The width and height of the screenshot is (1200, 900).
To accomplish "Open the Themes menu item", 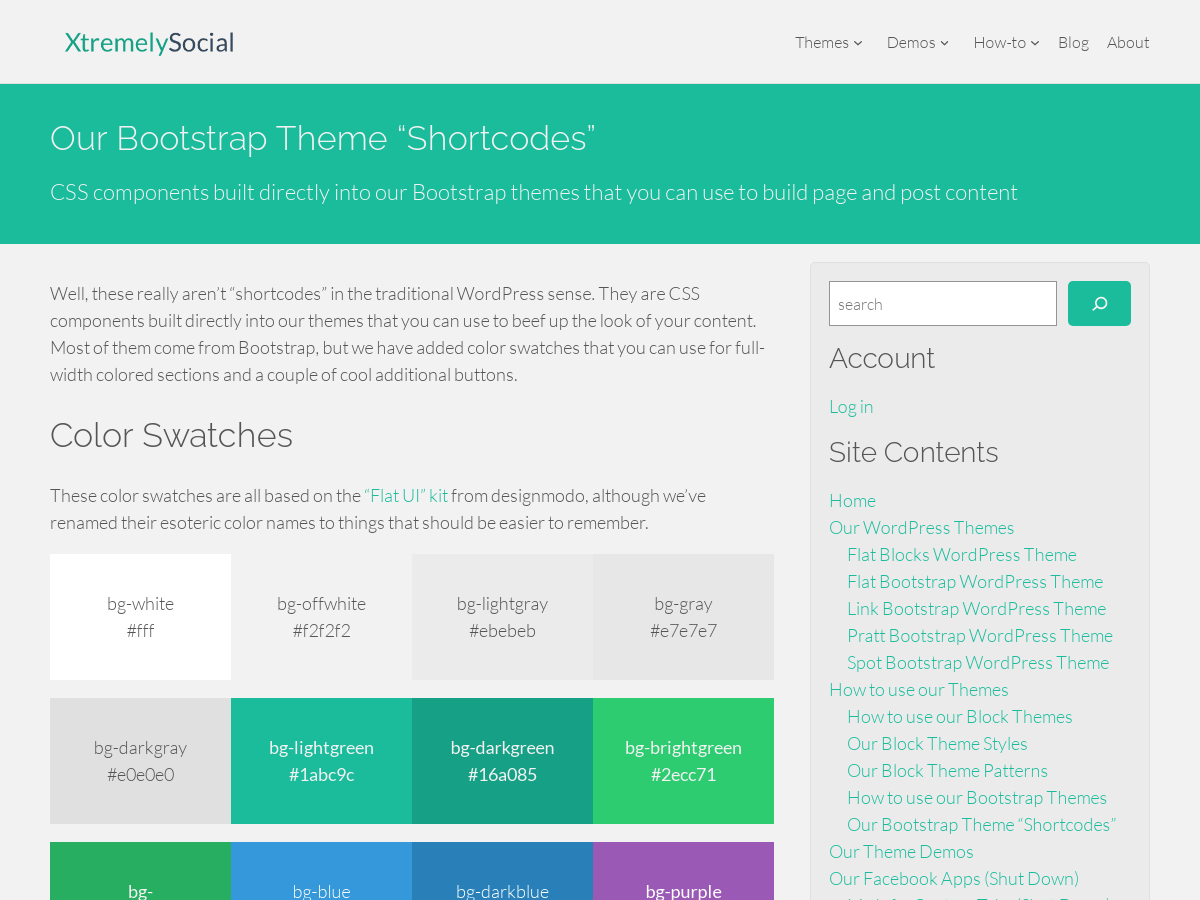I will click(822, 42).
